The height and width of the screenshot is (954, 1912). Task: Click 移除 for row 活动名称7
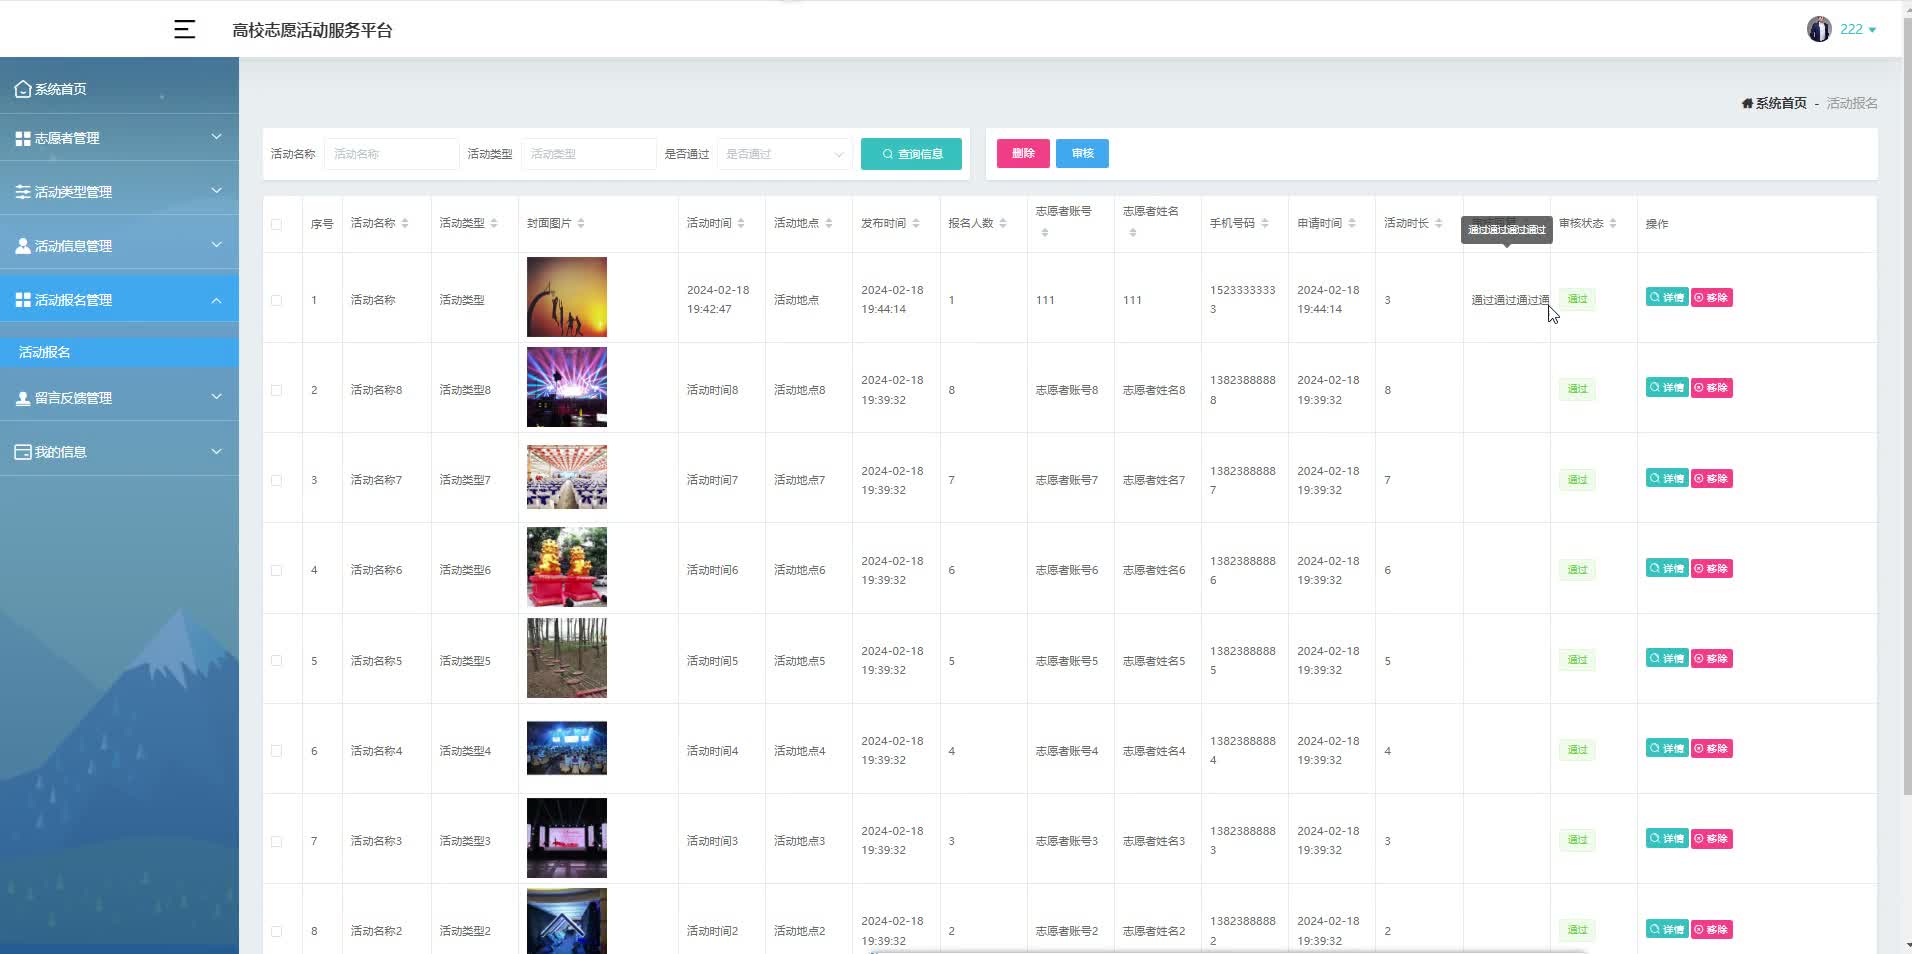click(x=1712, y=479)
